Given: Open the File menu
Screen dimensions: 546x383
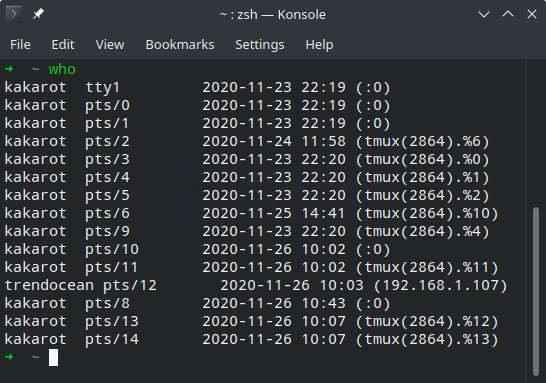Looking at the screenshot, I should (20, 45).
